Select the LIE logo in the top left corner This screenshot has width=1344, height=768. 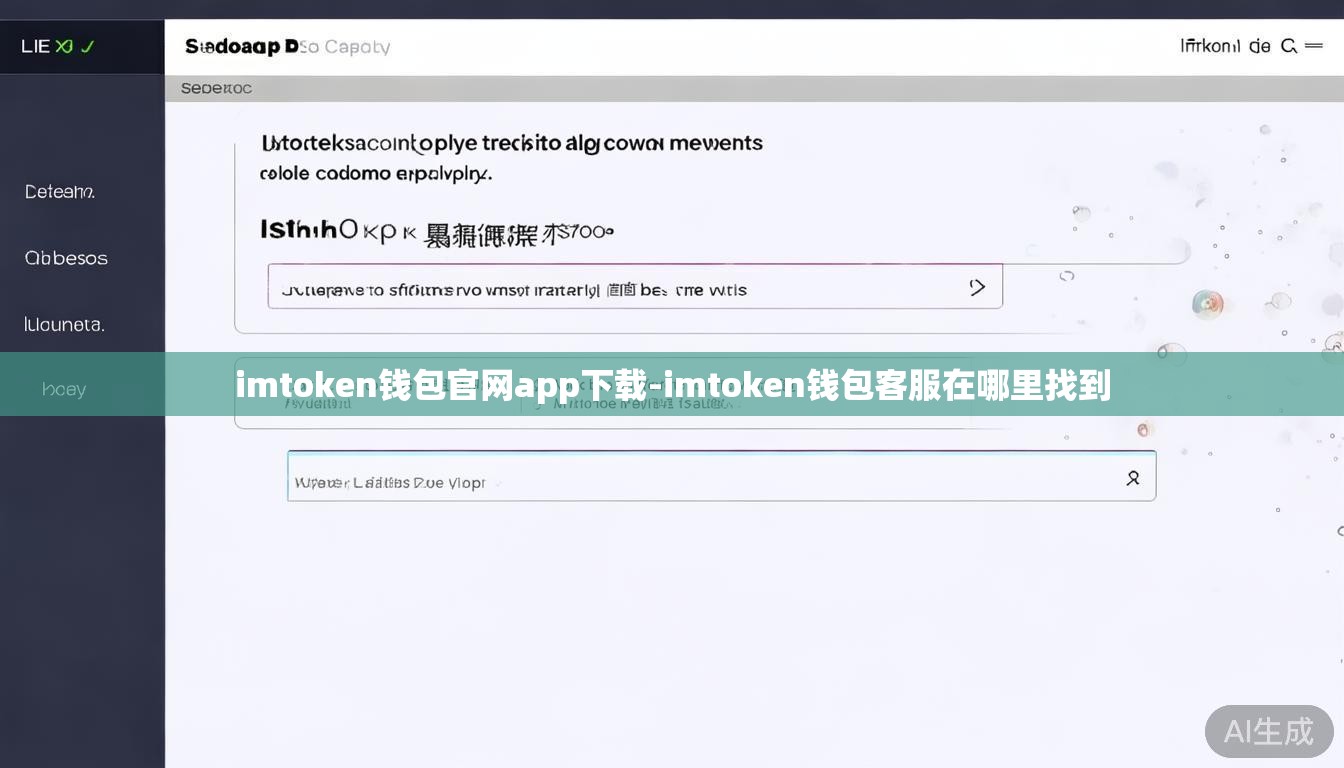[36, 46]
